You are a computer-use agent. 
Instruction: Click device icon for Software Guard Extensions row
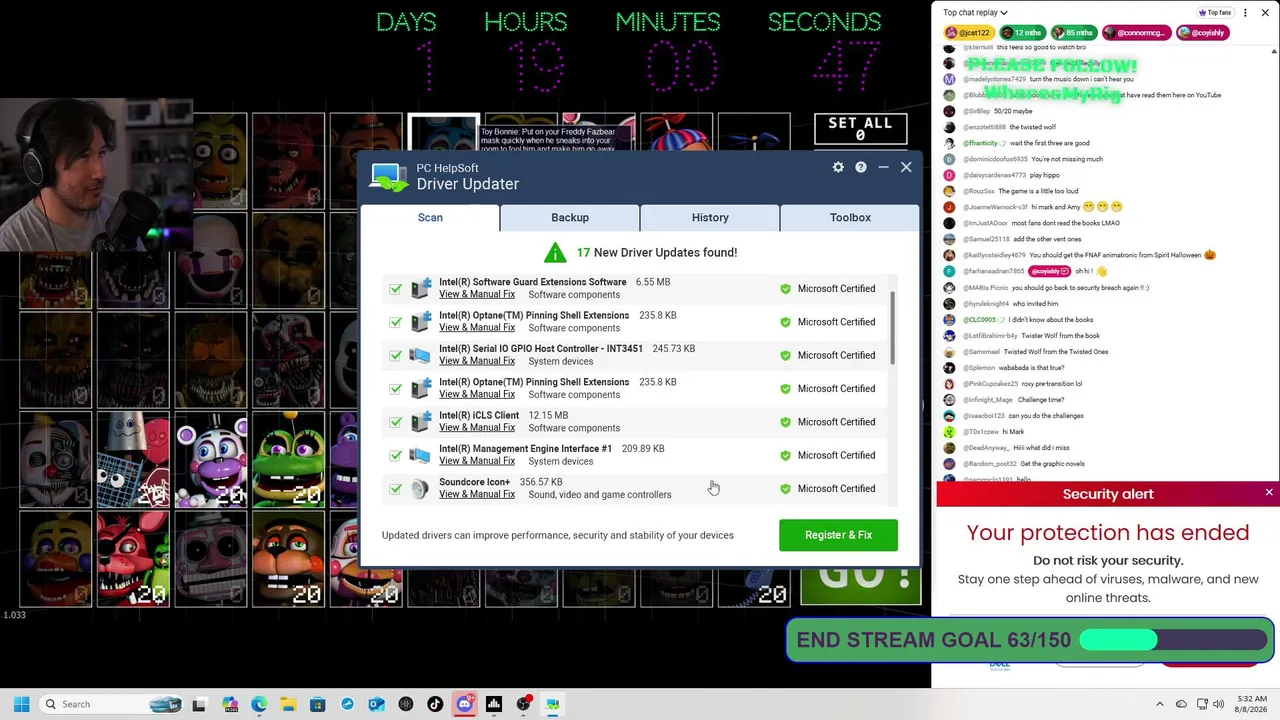pyautogui.click(x=420, y=288)
